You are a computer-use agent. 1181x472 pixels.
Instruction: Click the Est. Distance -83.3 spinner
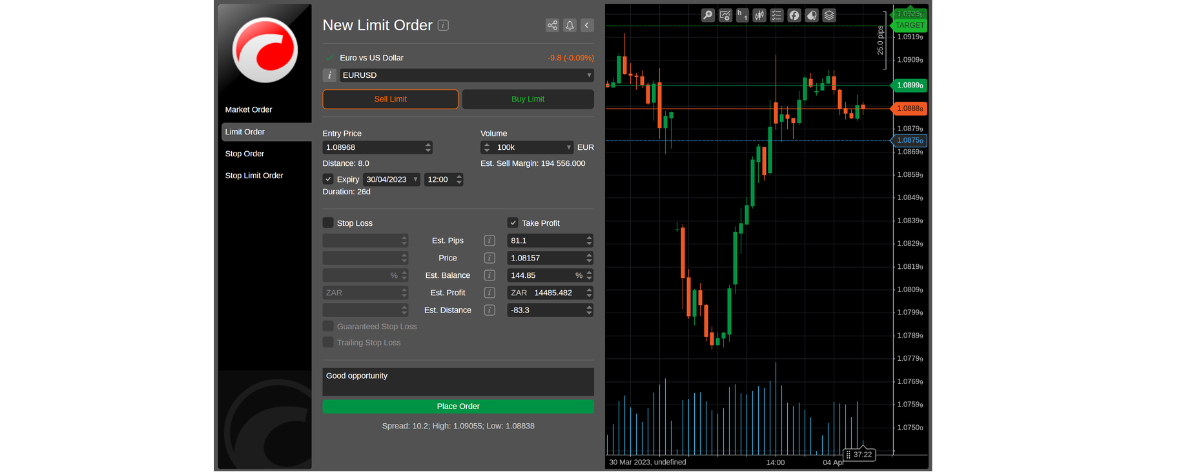click(589, 310)
